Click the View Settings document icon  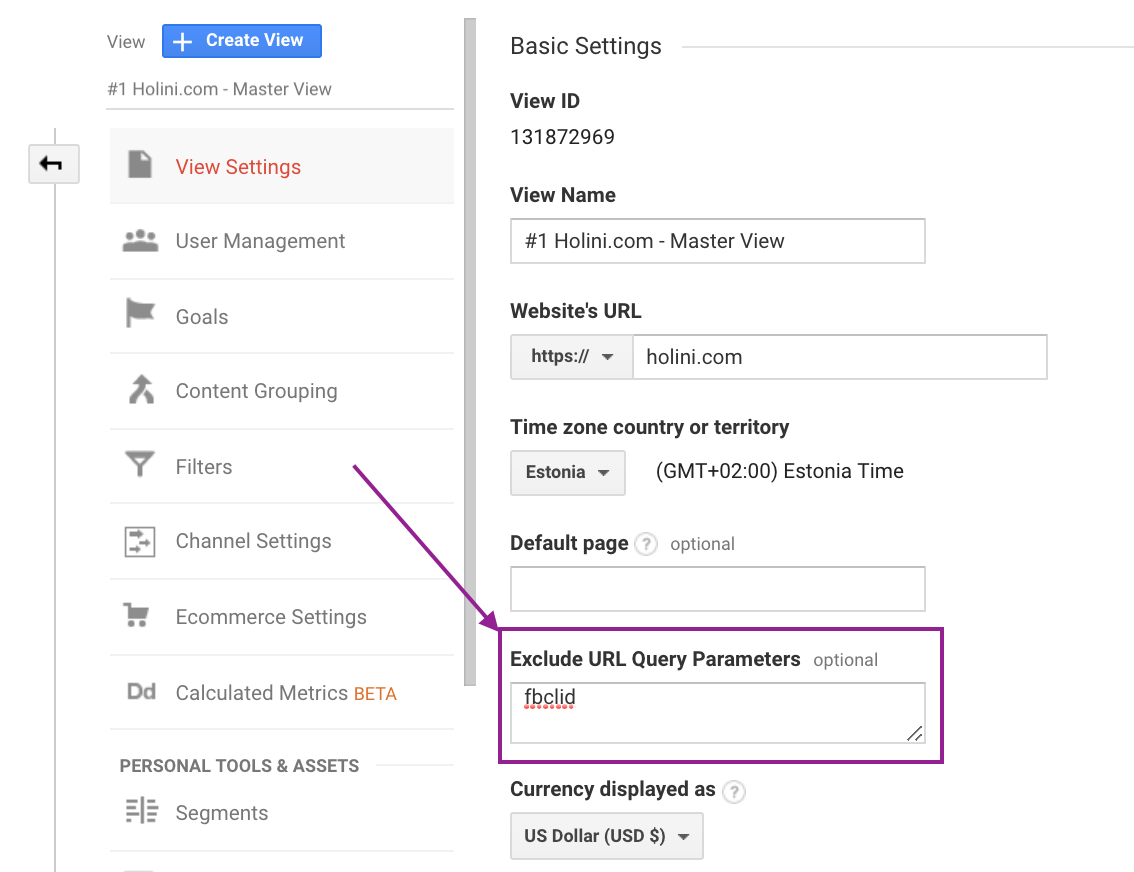point(140,164)
